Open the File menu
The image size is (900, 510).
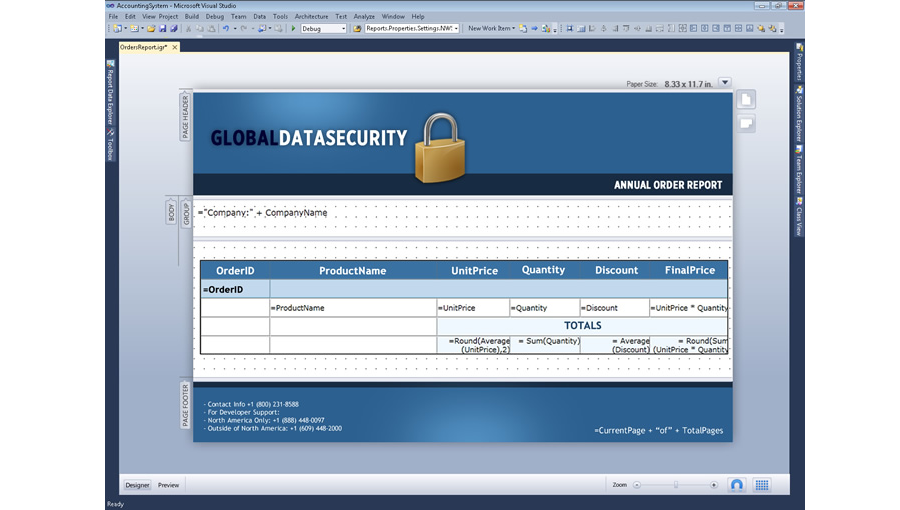(113, 17)
